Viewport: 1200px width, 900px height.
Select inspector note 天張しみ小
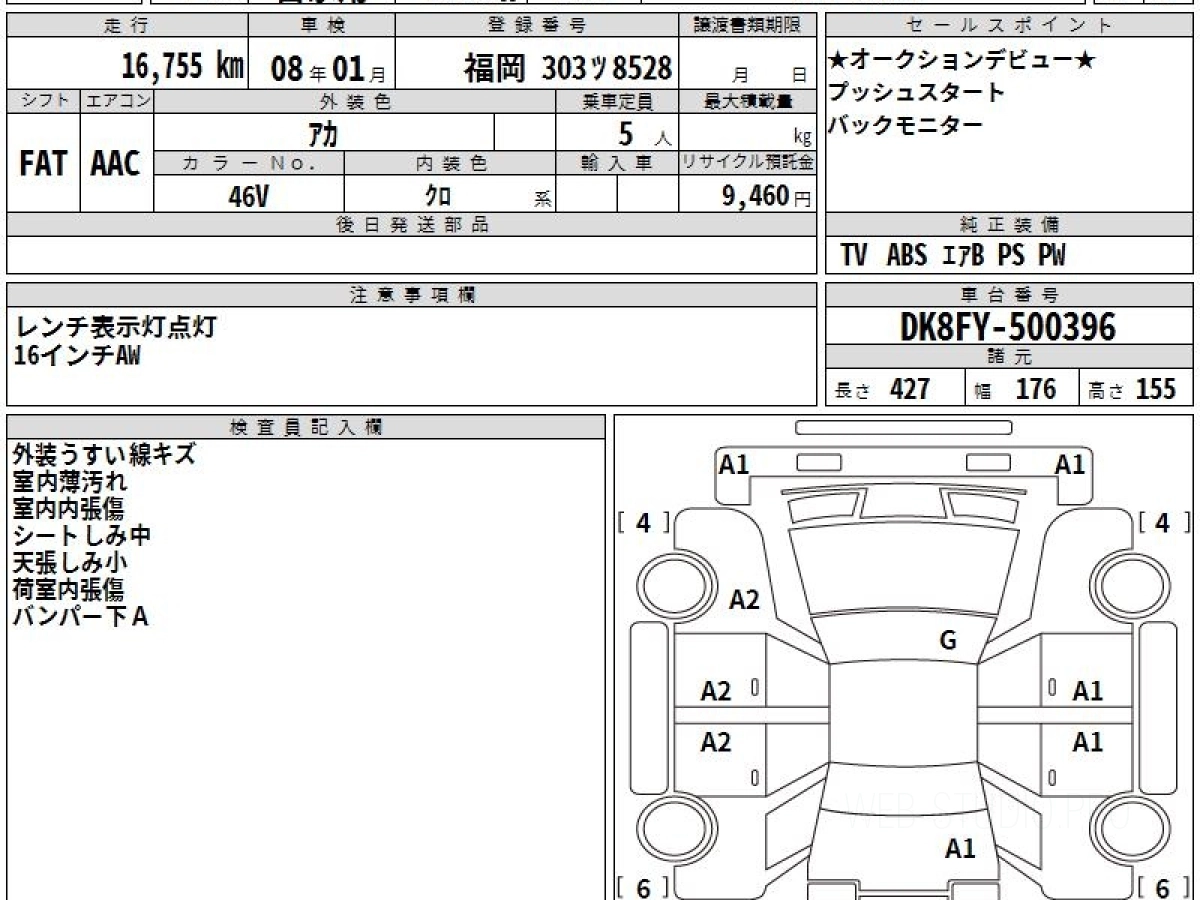click(x=70, y=563)
